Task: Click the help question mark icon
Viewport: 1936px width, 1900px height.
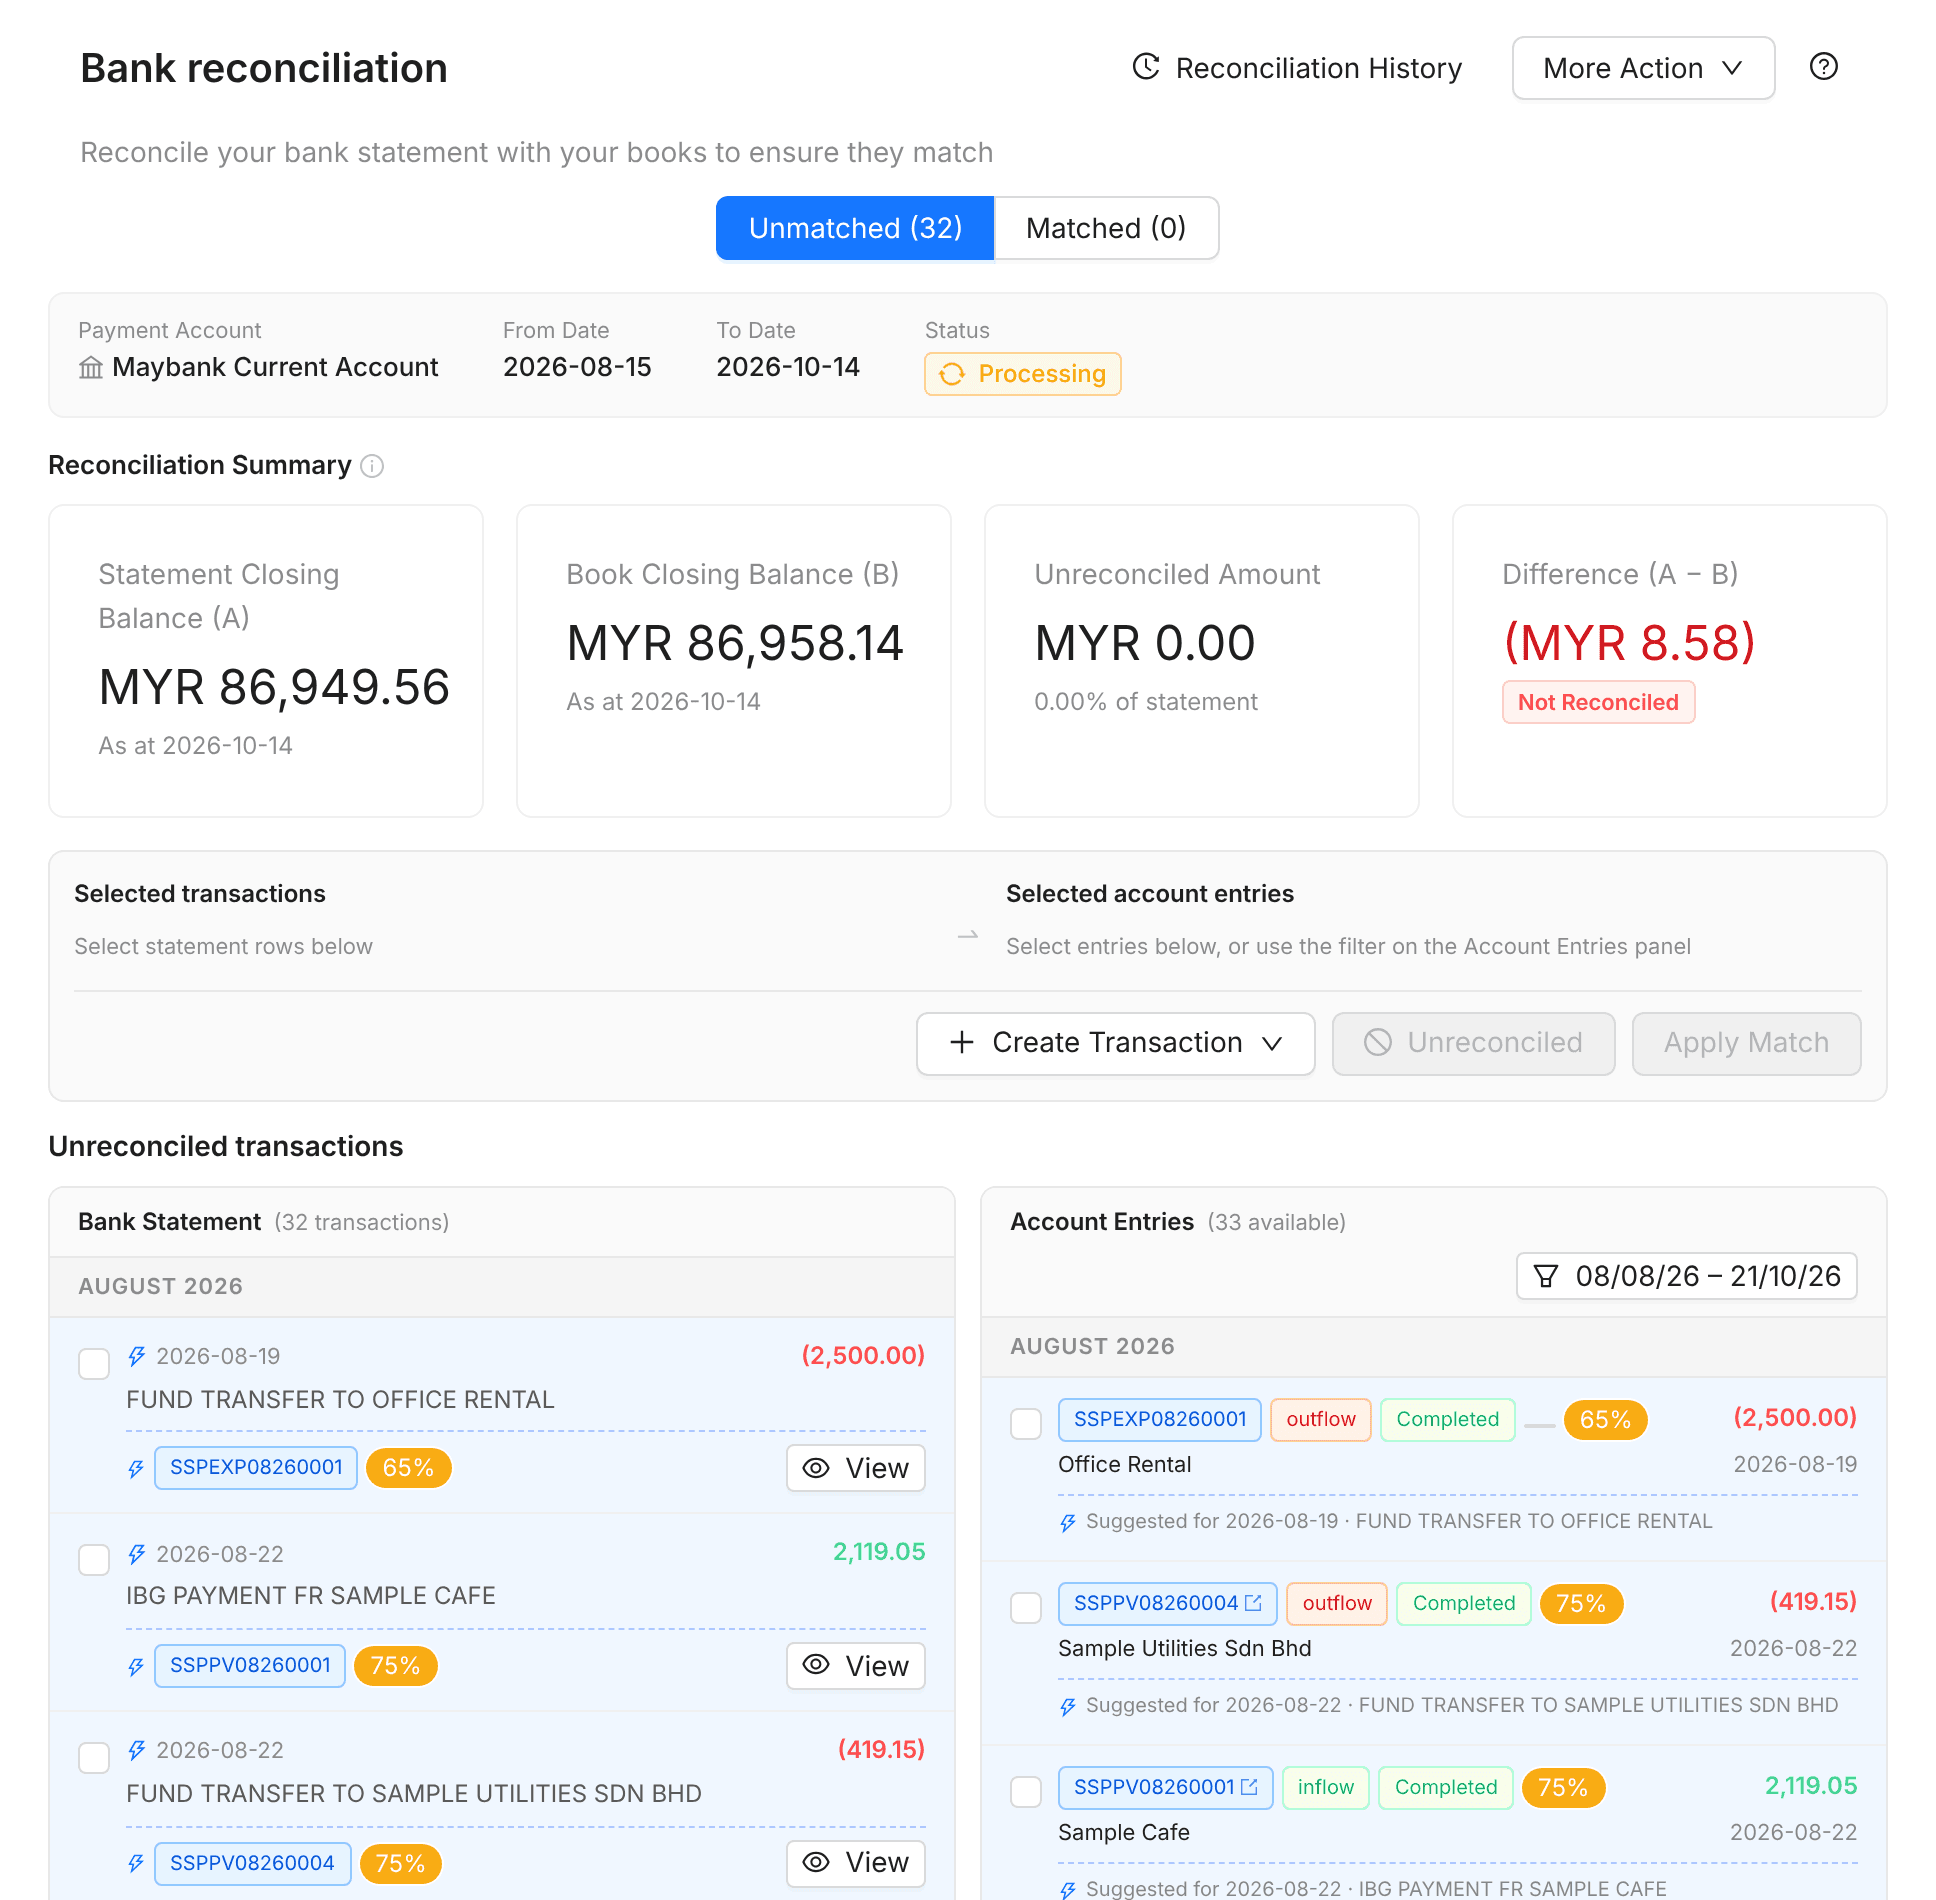Action: [x=1823, y=66]
